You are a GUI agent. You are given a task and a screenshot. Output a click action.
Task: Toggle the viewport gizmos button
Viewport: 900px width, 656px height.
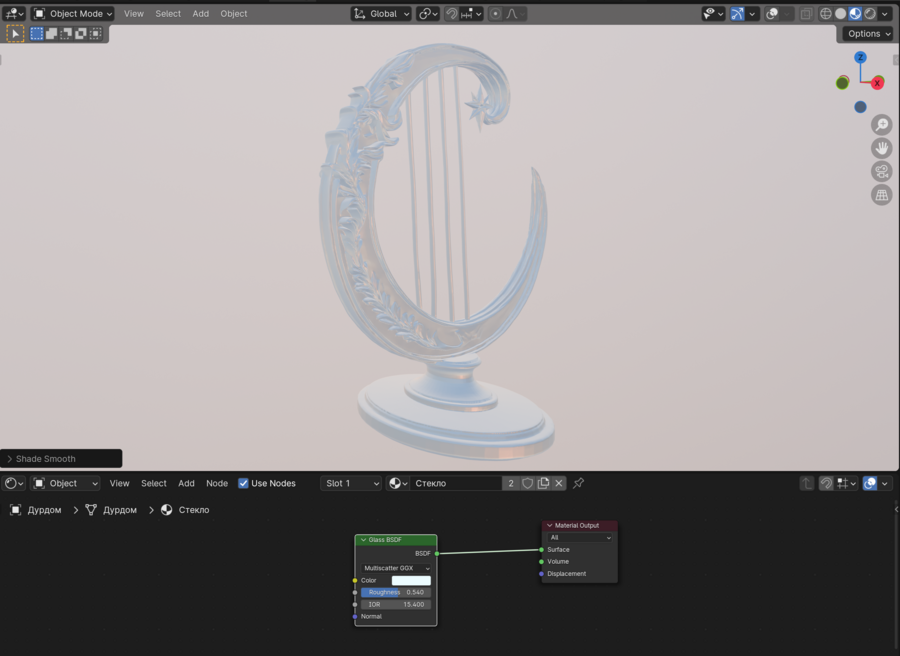(x=737, y=14)
